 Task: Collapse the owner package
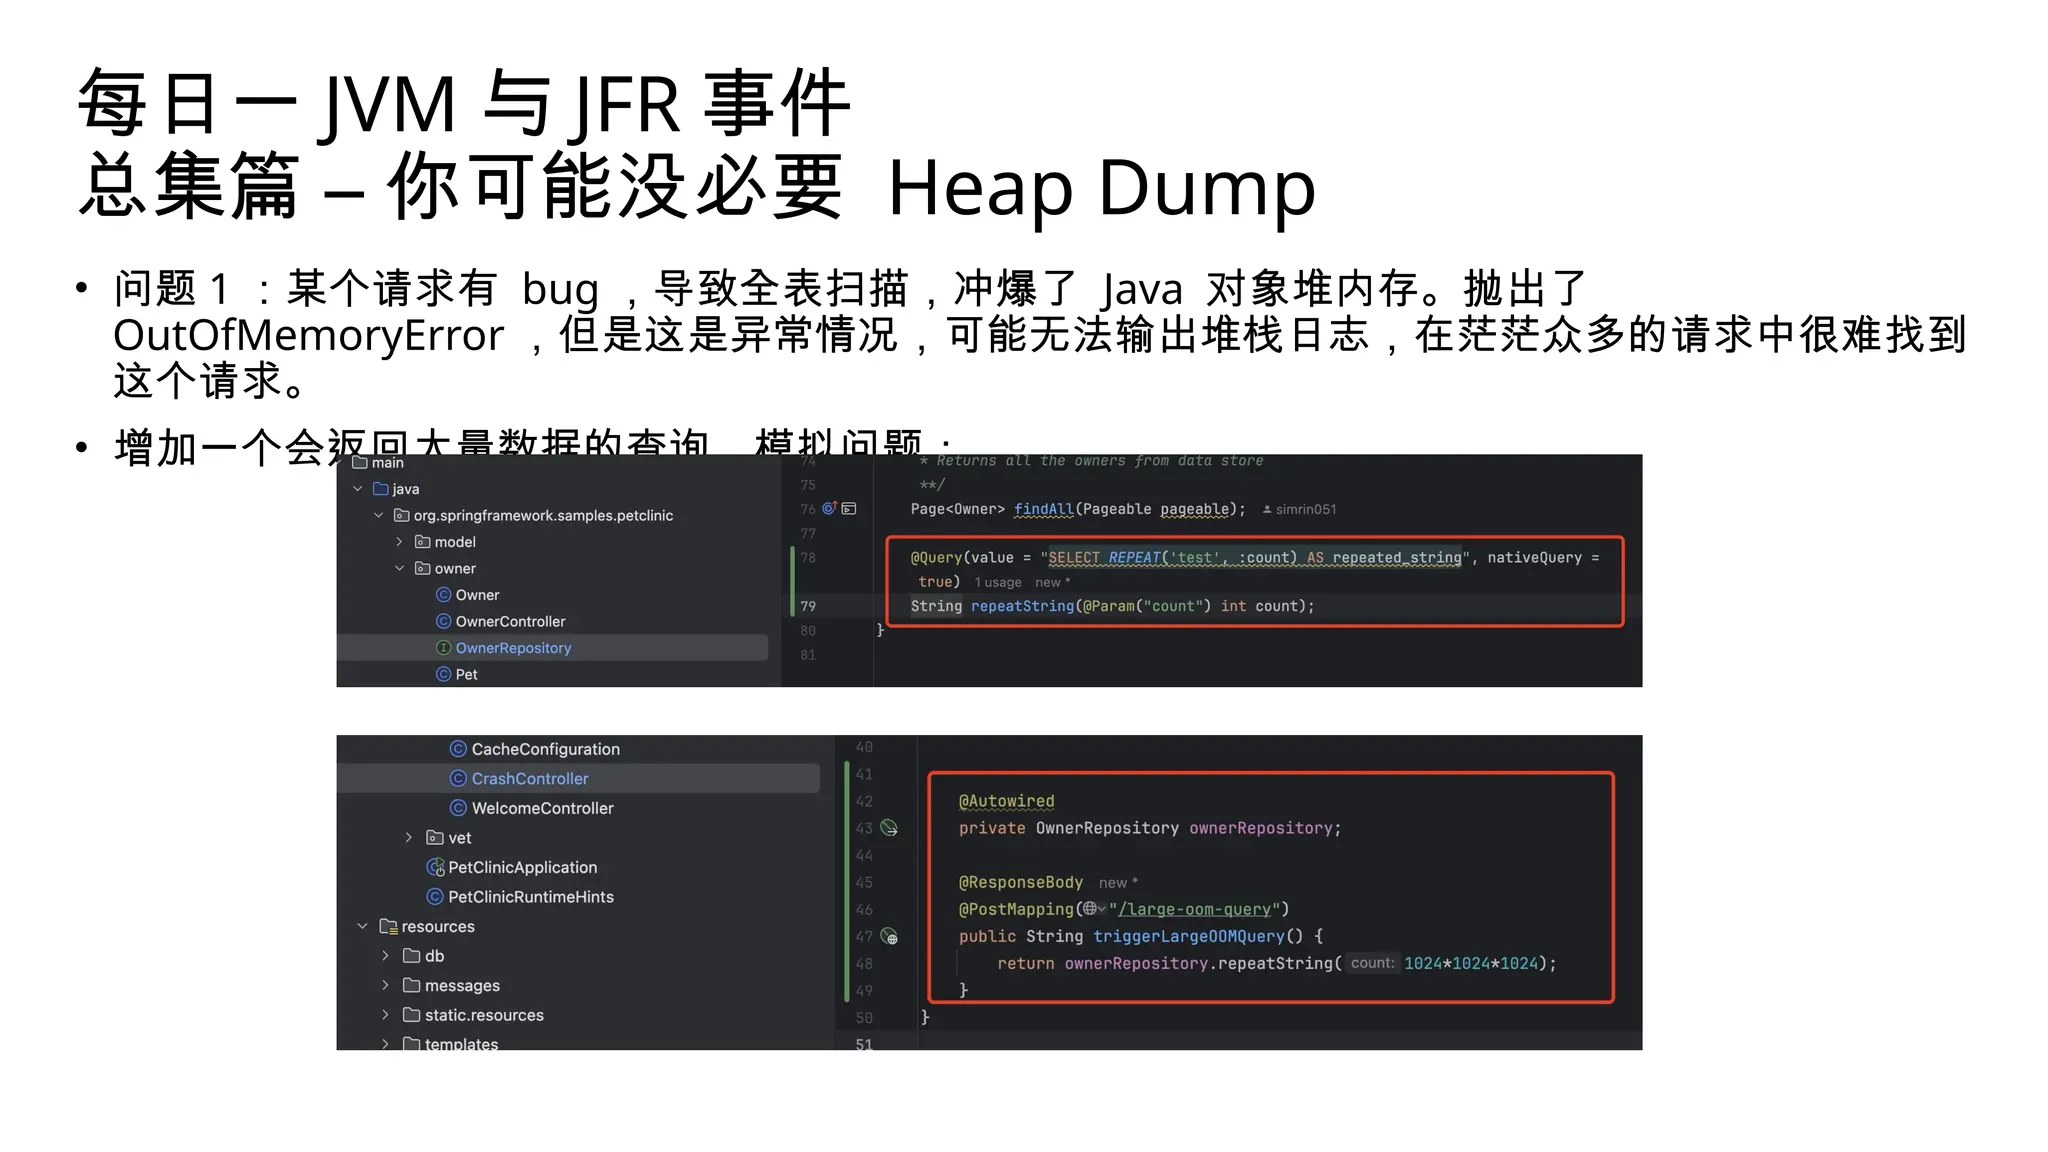(399, 568)
